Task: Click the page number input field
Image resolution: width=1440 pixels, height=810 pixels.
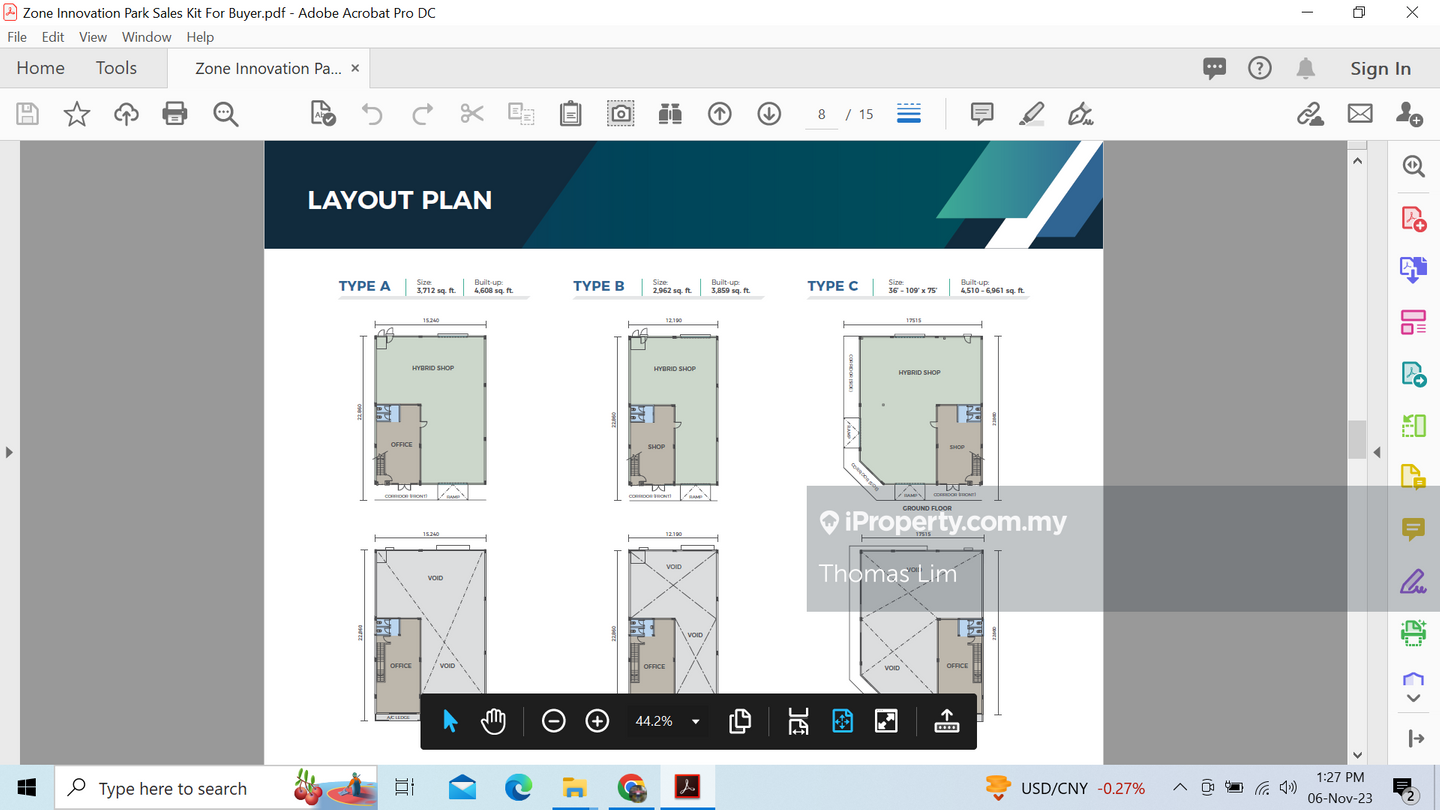Action: click(x=822, y=114)
